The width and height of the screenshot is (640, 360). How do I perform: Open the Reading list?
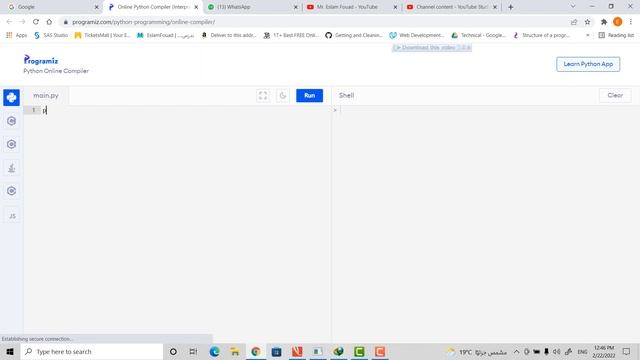tap(616, 36)
